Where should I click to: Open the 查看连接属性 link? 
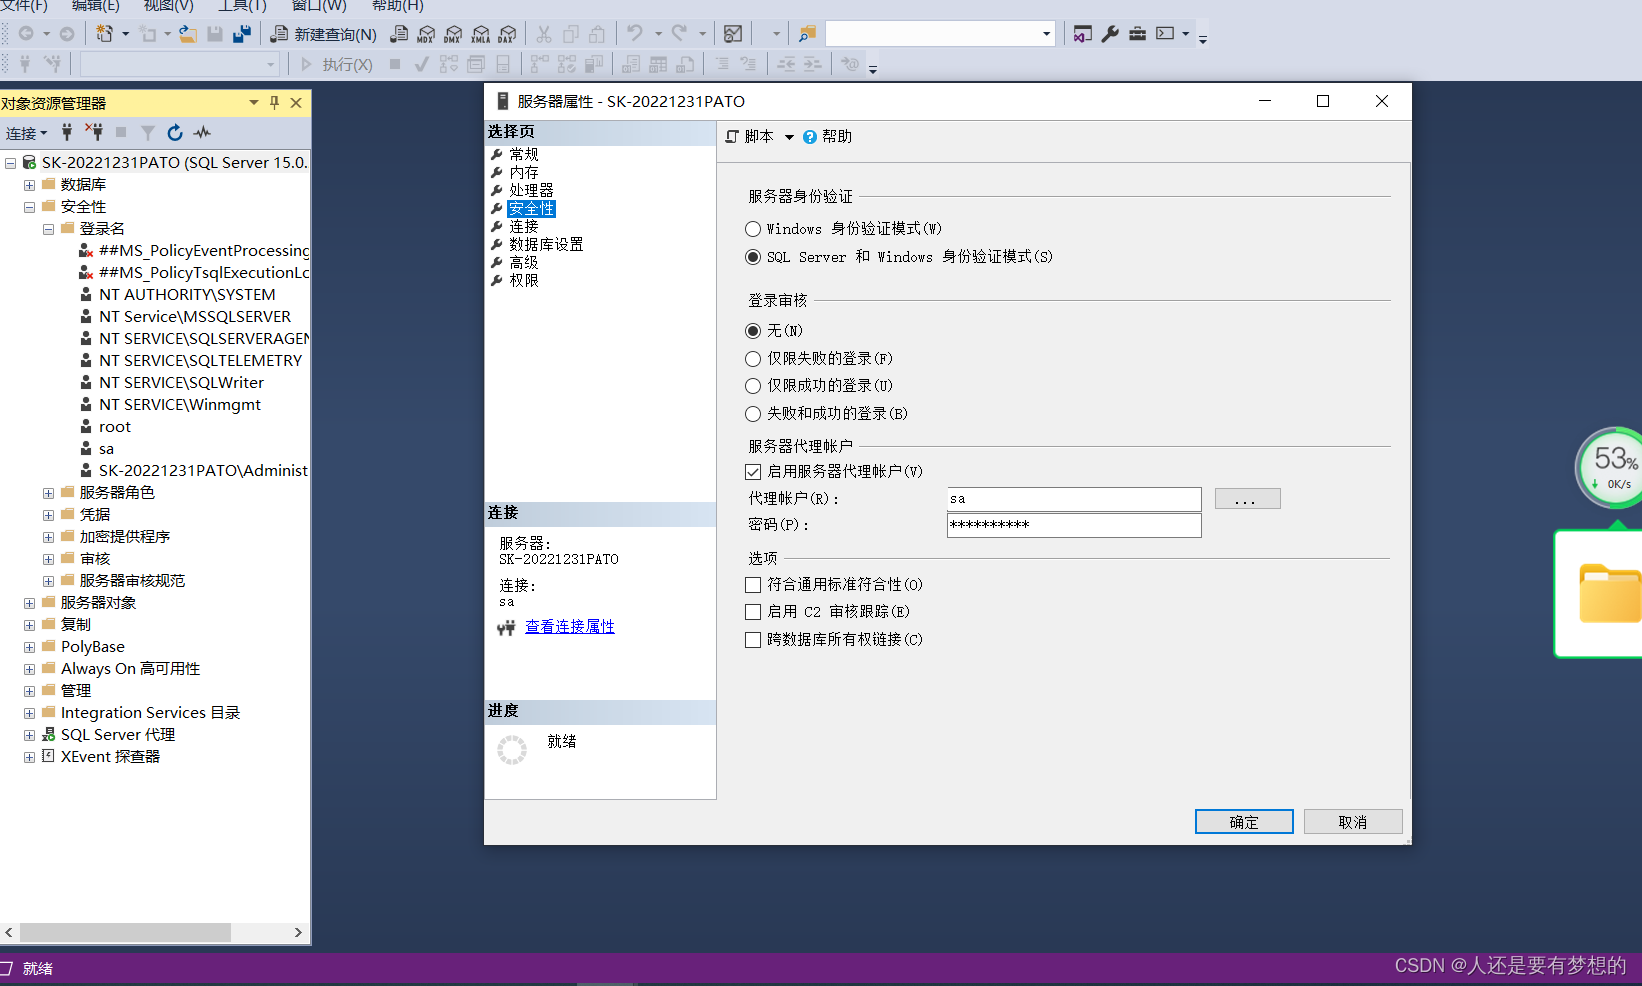click(x=570, y=627)
